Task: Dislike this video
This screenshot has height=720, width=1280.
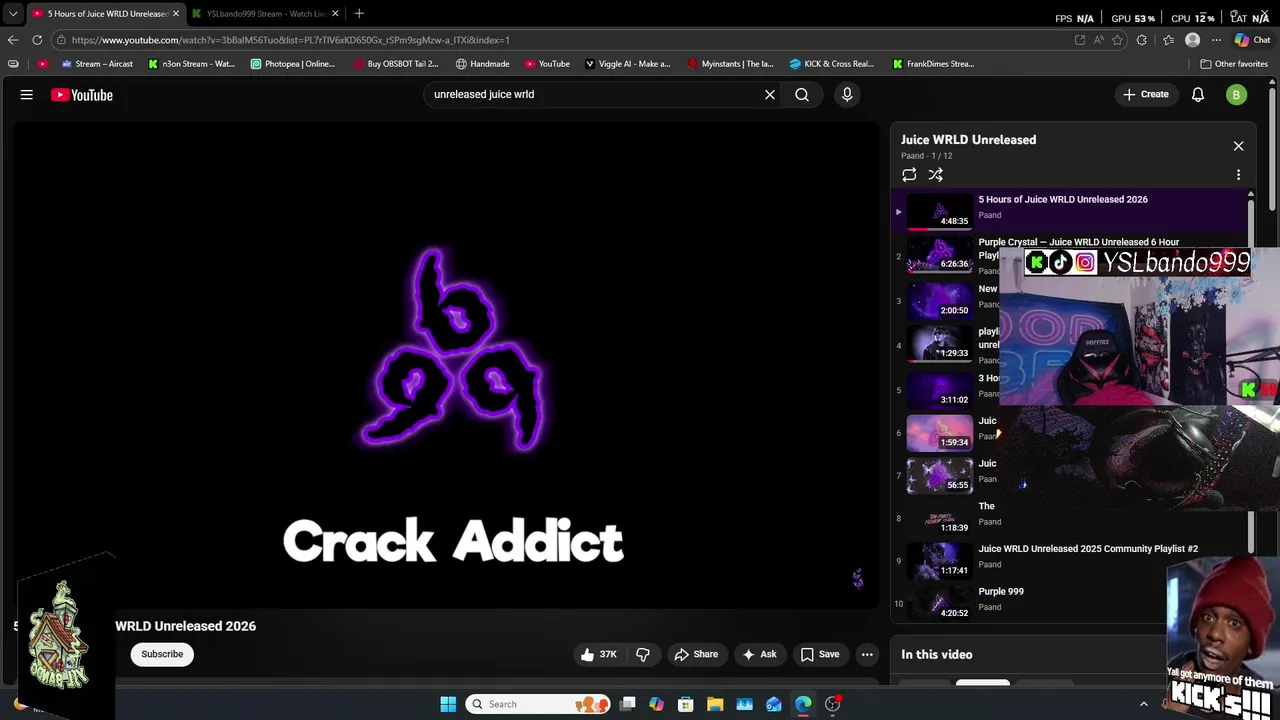Action: tap(643, 654)
